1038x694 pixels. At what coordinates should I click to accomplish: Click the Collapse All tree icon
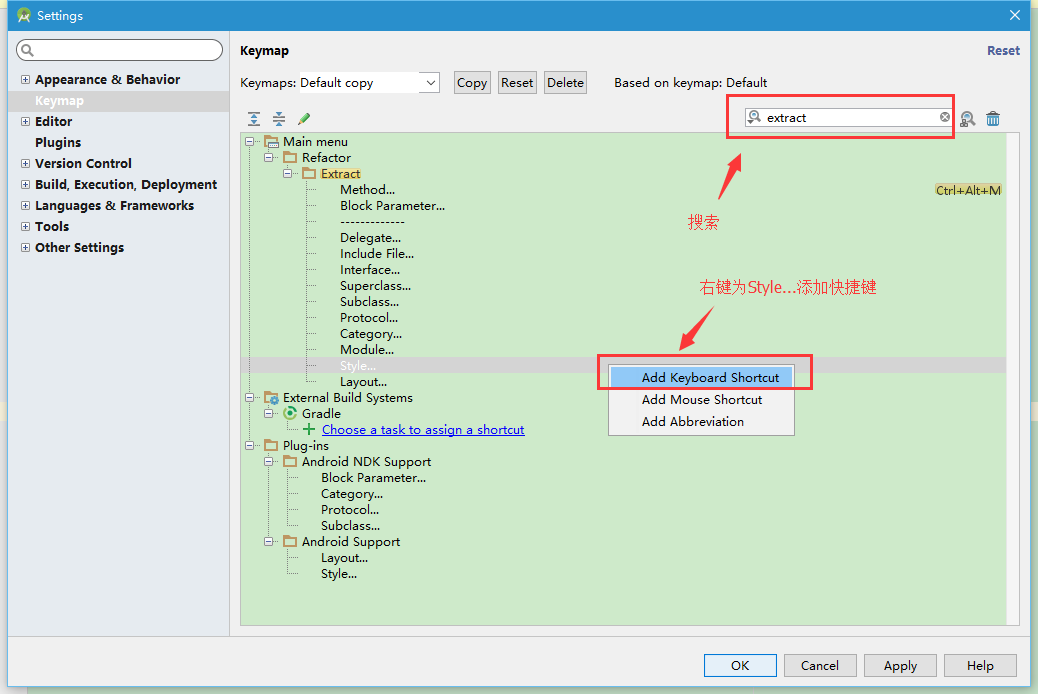point(279,119)
